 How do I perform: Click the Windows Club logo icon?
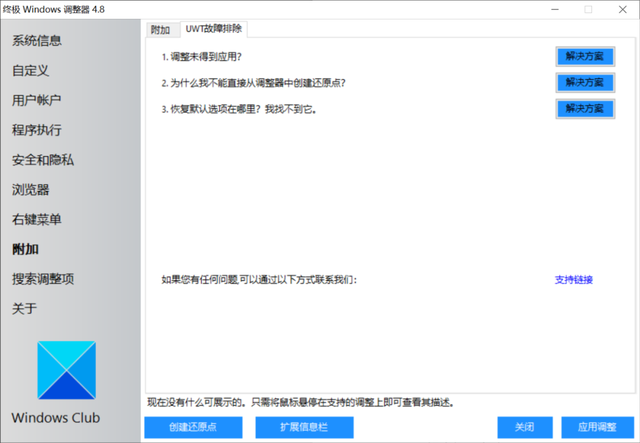[67, 370]
